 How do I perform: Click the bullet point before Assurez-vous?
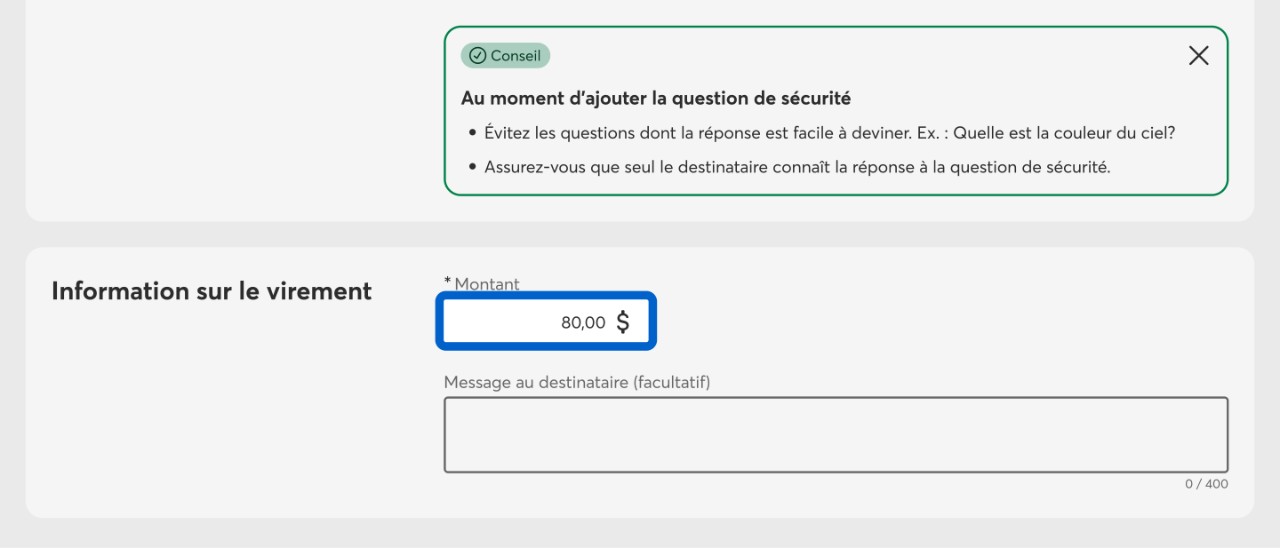pos(471,167)
